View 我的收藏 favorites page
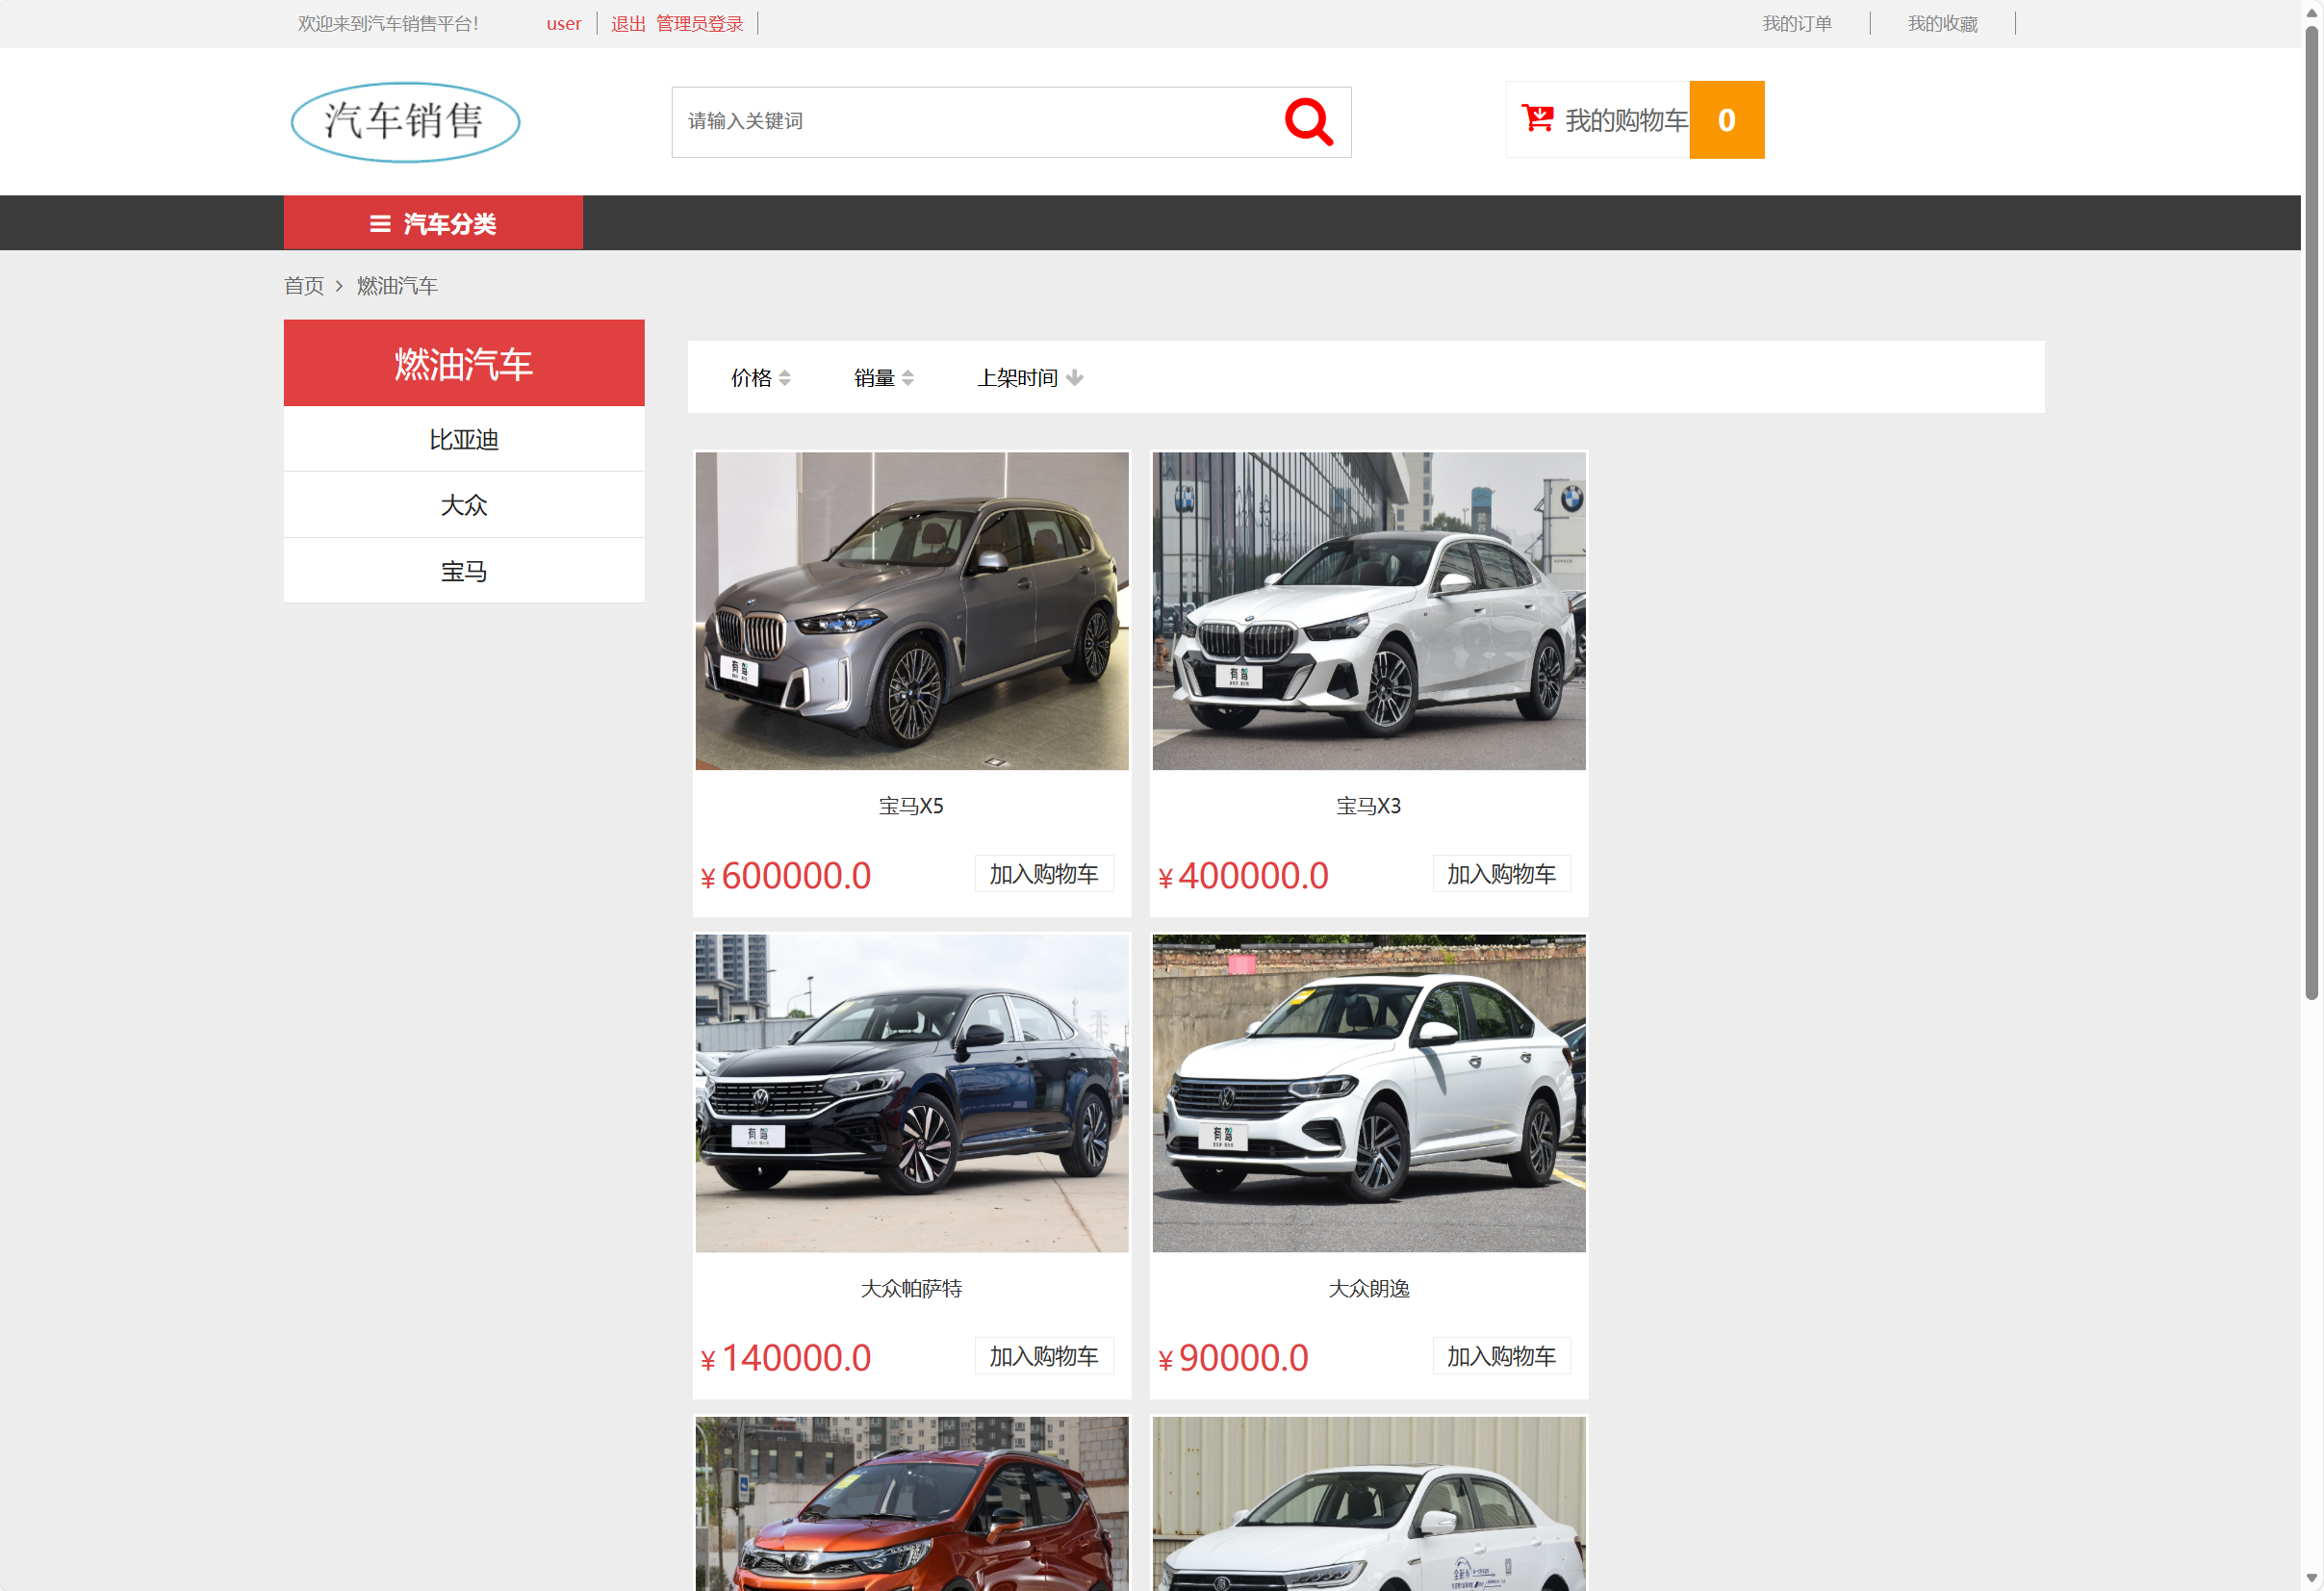 1941,23
